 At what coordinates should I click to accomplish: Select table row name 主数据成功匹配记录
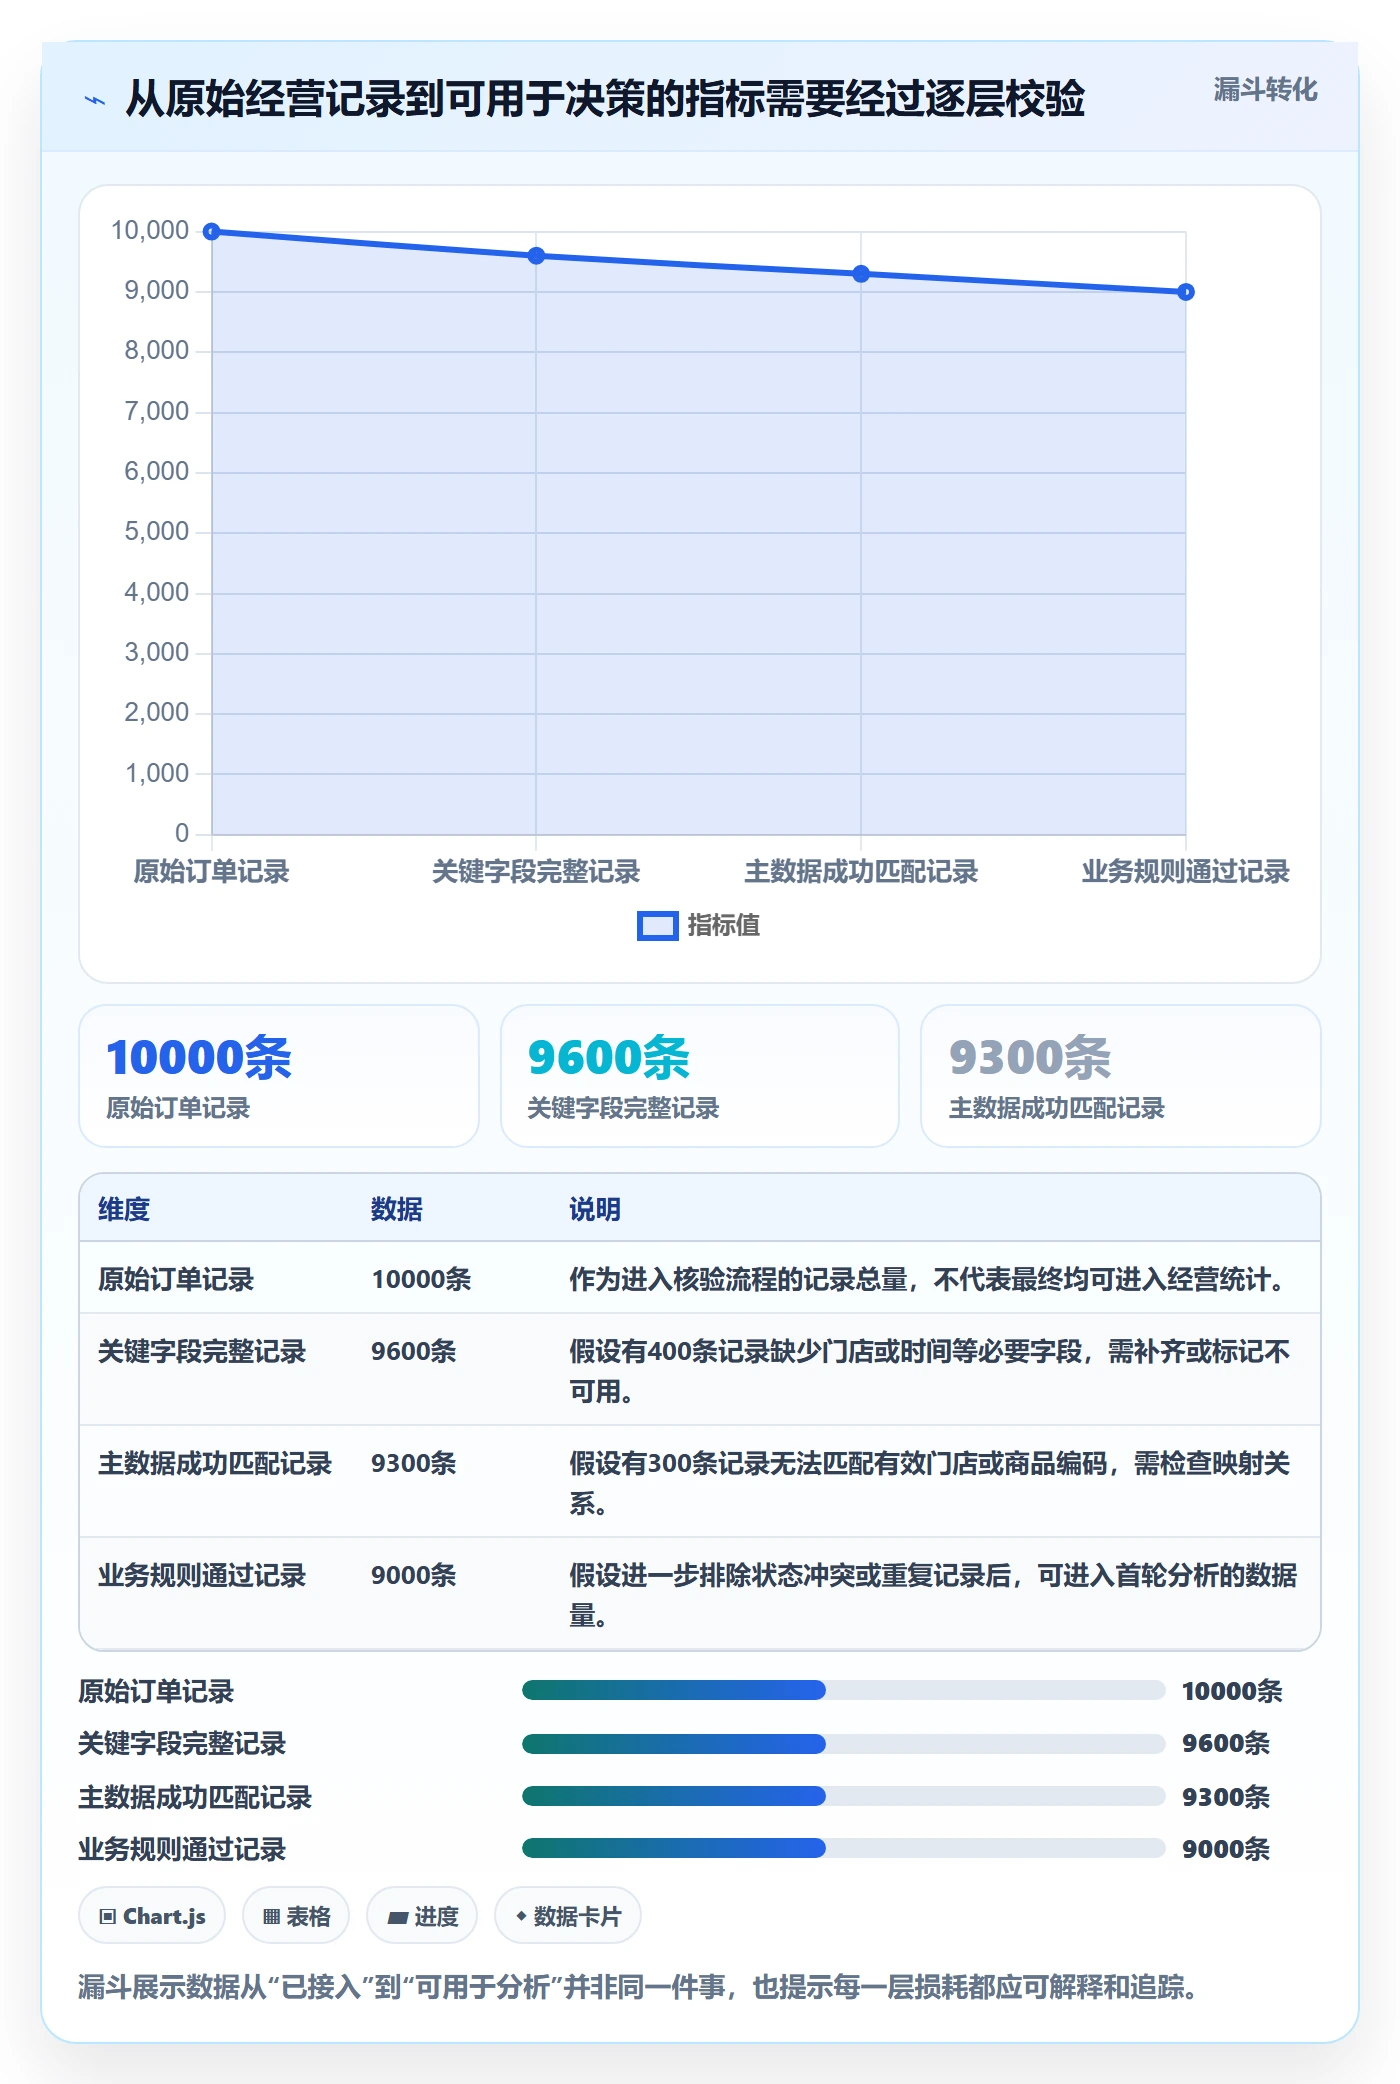click(215, 1463)
